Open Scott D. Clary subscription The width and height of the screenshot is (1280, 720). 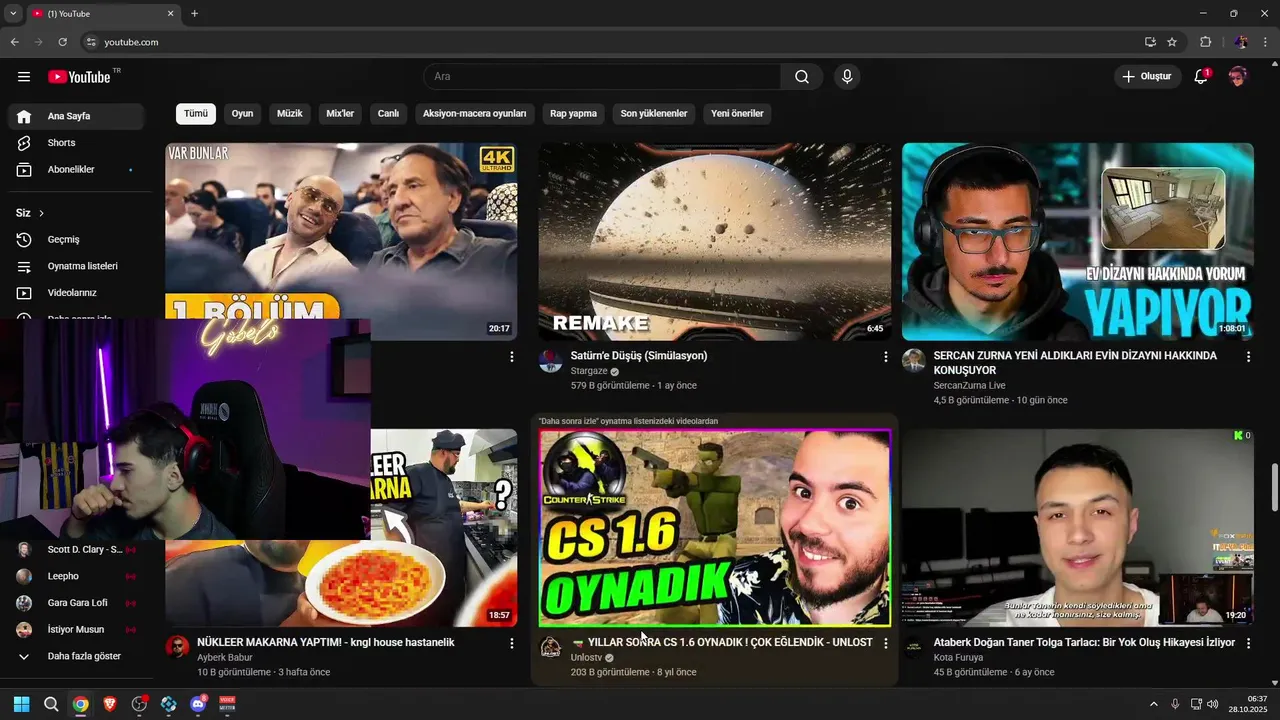(x=76, y=550)
